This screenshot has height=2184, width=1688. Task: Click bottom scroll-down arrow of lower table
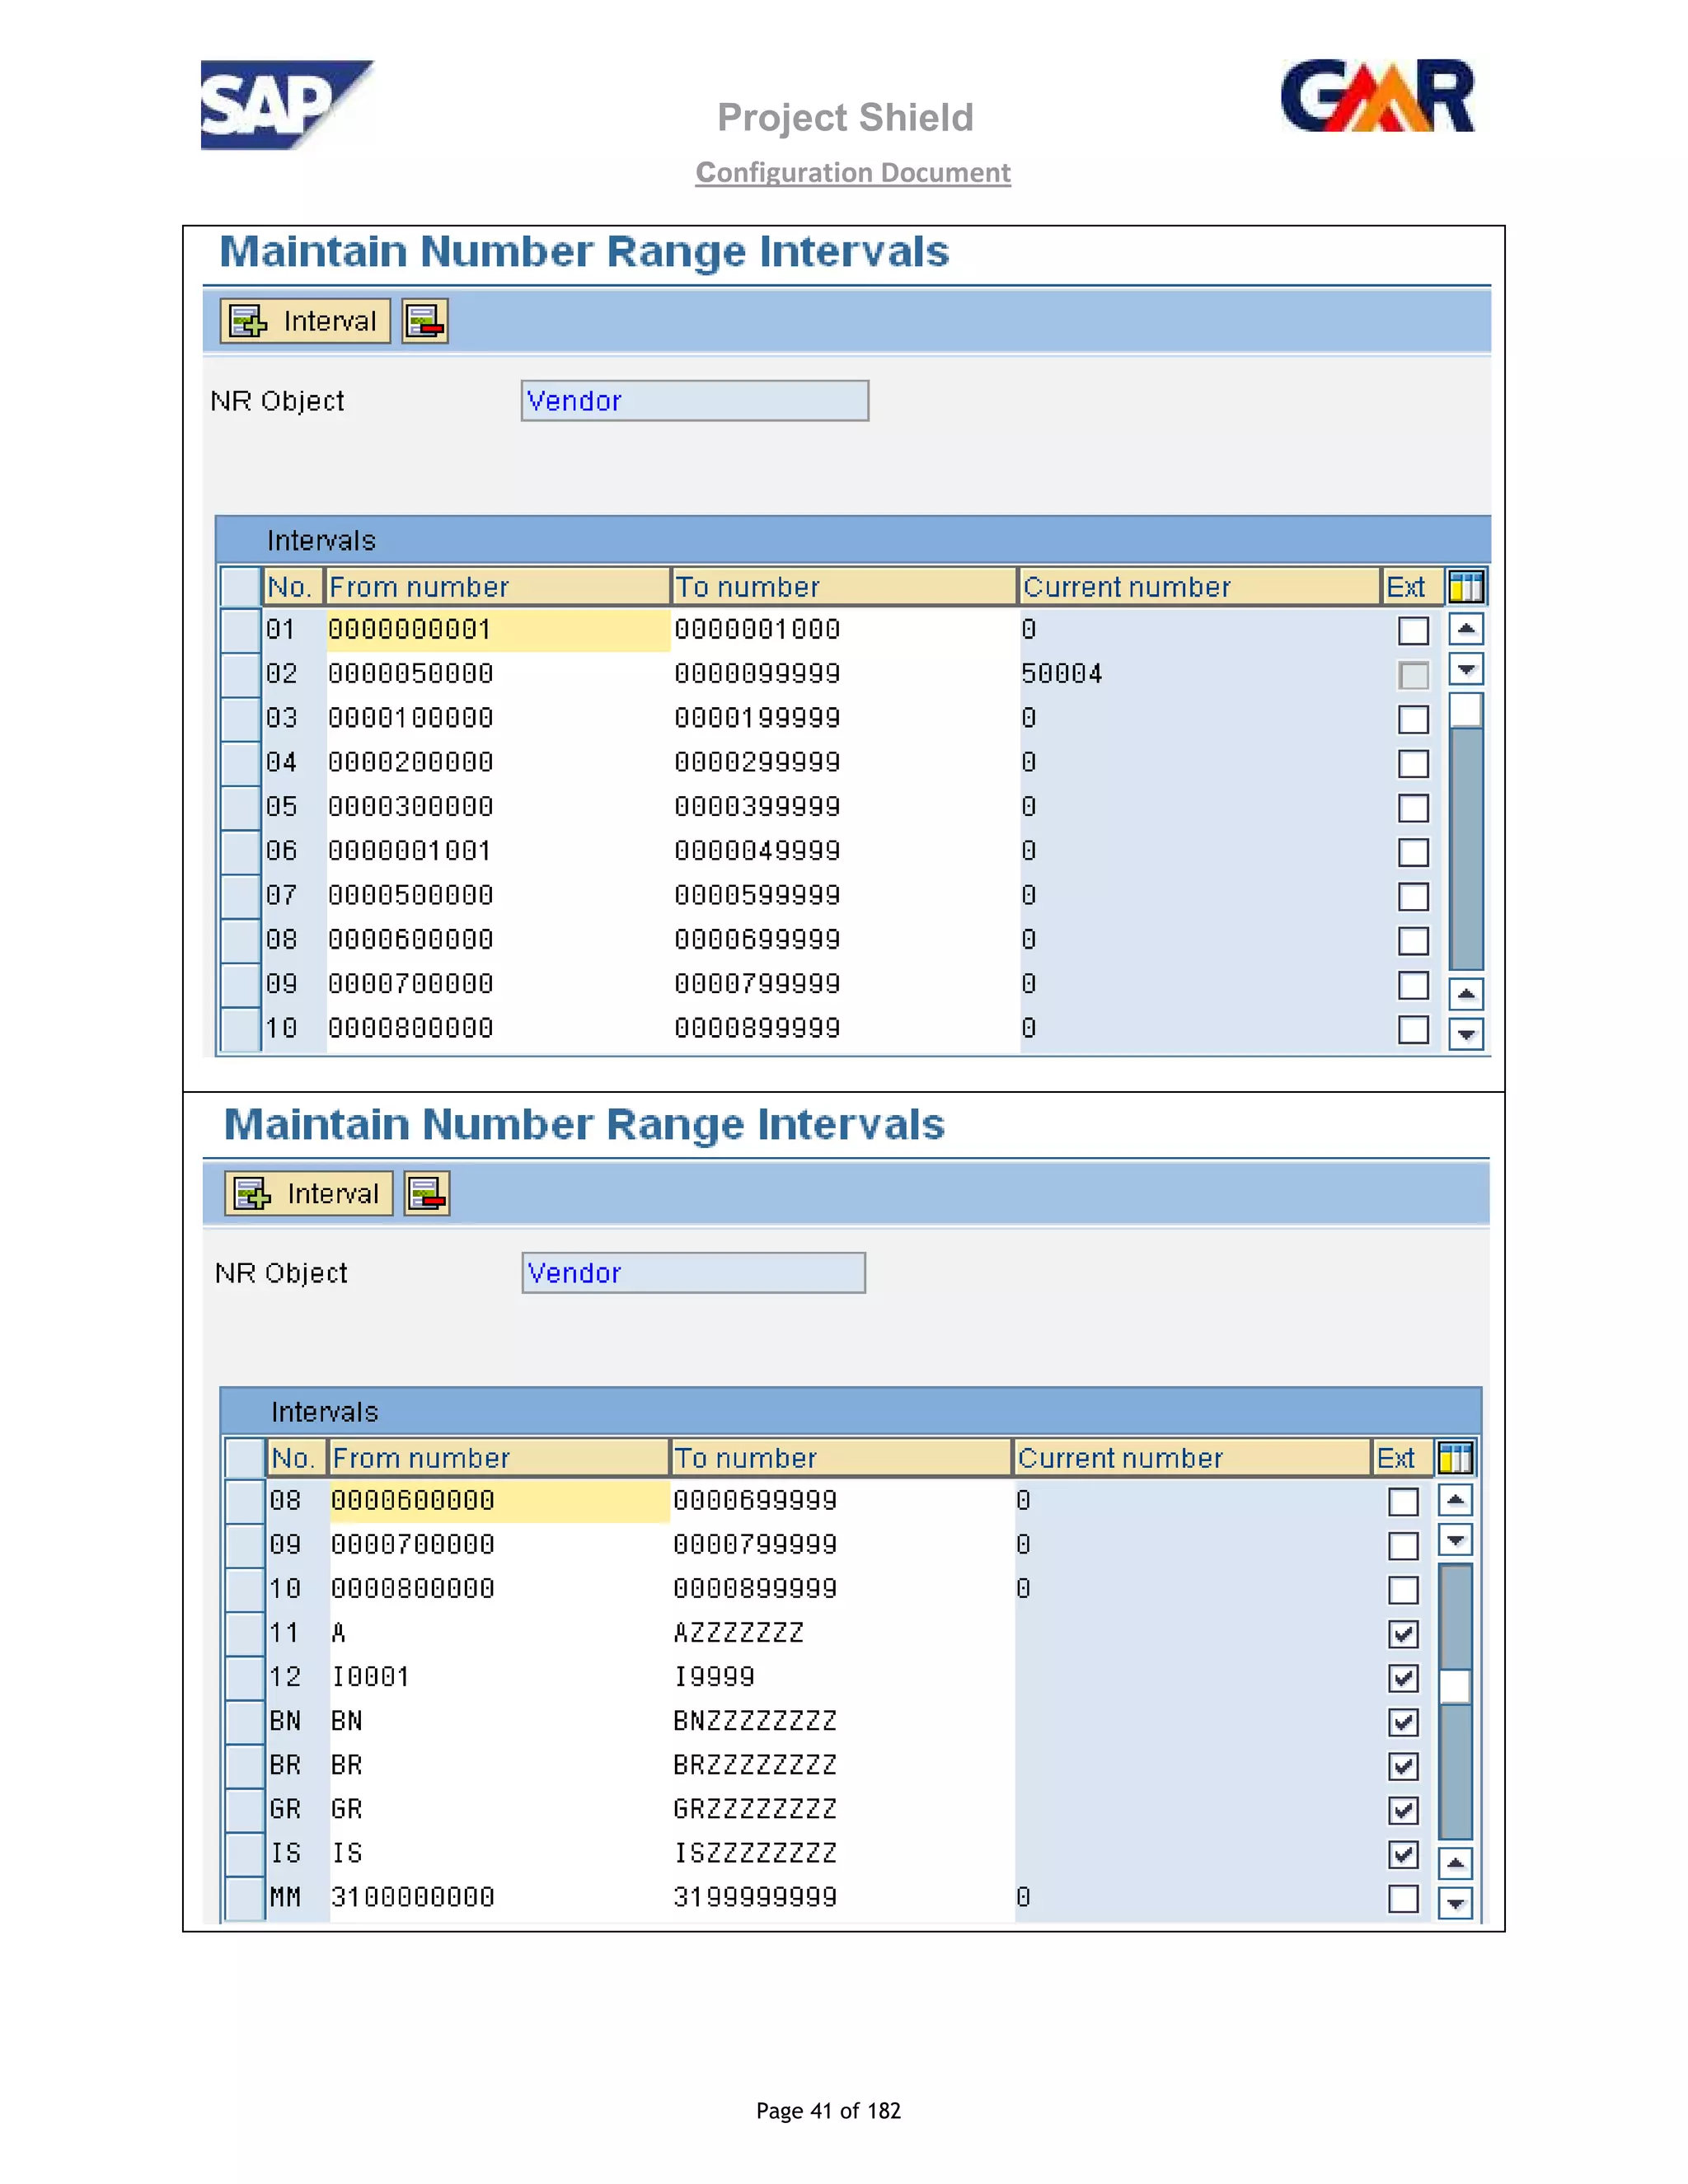[x=1456, y=1903]
